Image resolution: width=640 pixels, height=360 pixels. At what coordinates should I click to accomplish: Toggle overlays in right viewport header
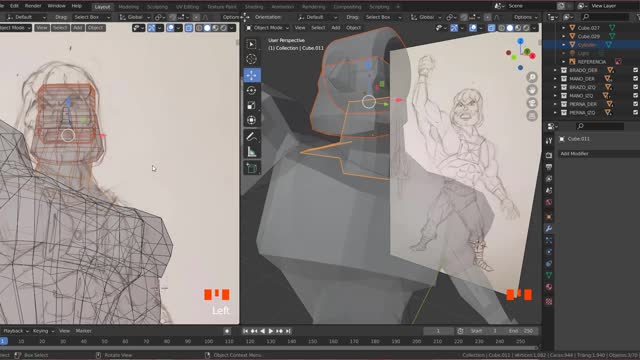pos(473,28)
